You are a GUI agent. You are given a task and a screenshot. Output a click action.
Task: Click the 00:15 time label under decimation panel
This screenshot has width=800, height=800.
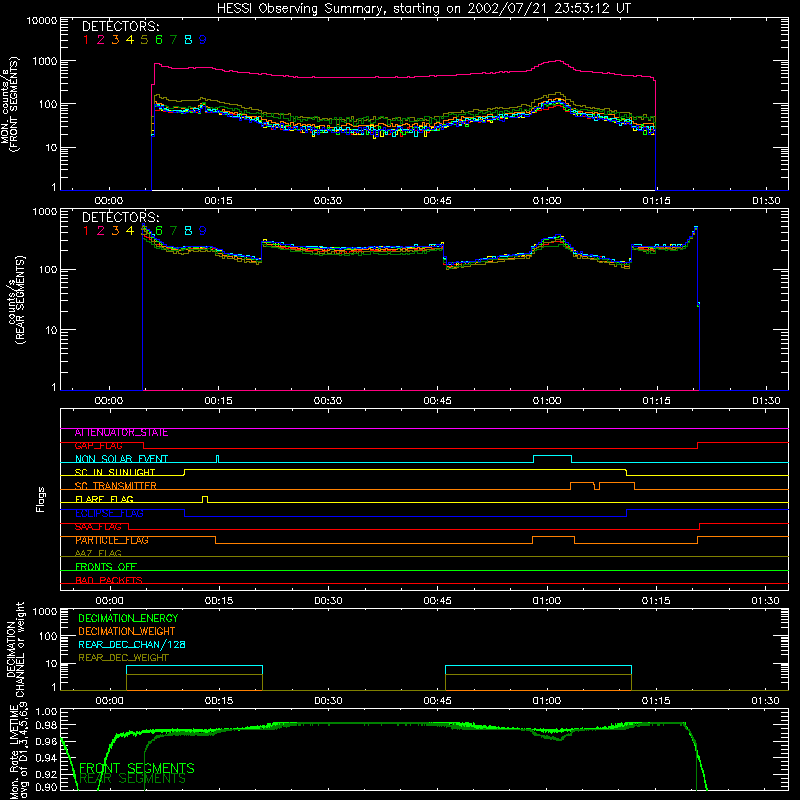coord(219,701)
